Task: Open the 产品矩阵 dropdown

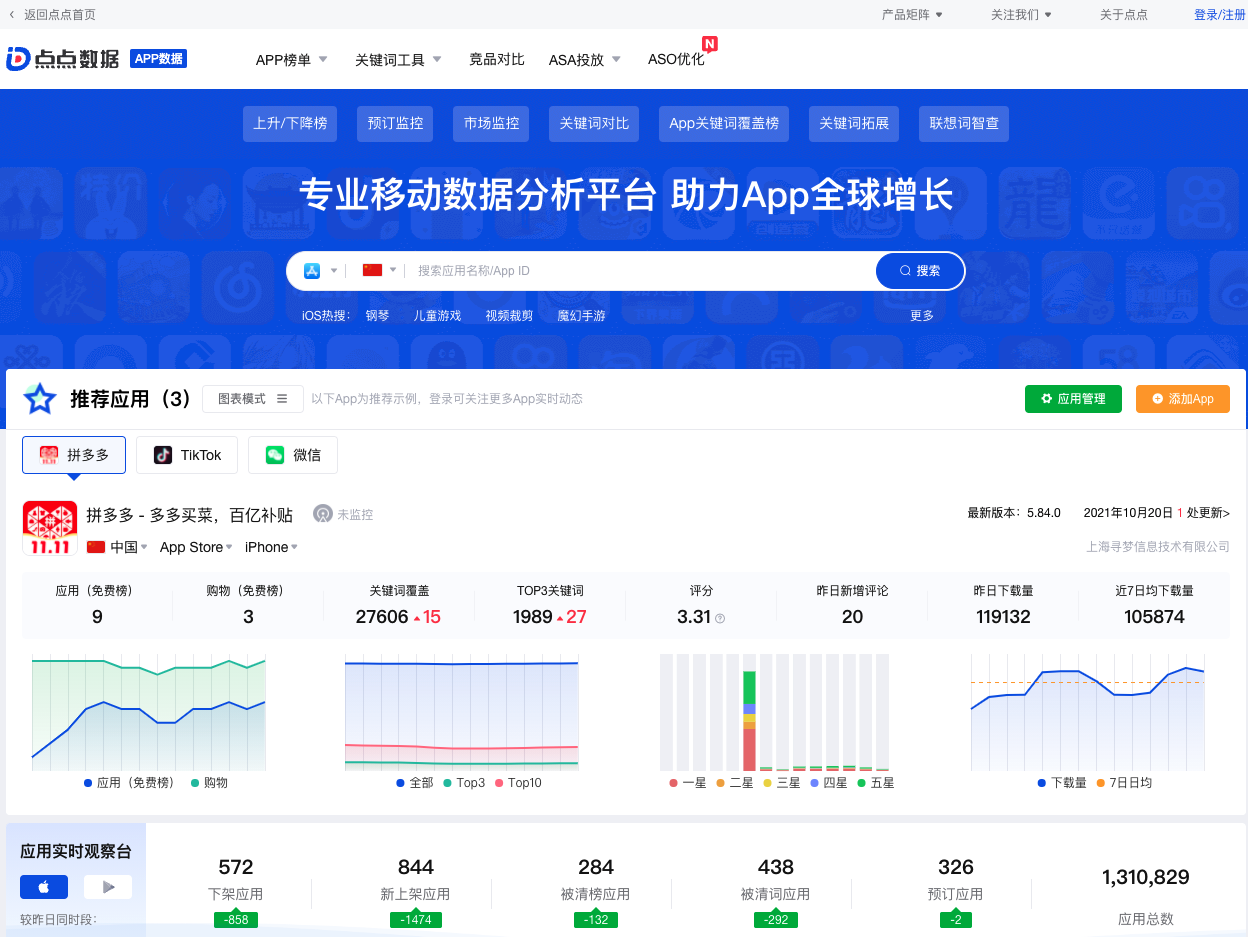Action: pyautogui.click(x=912, y=15)
